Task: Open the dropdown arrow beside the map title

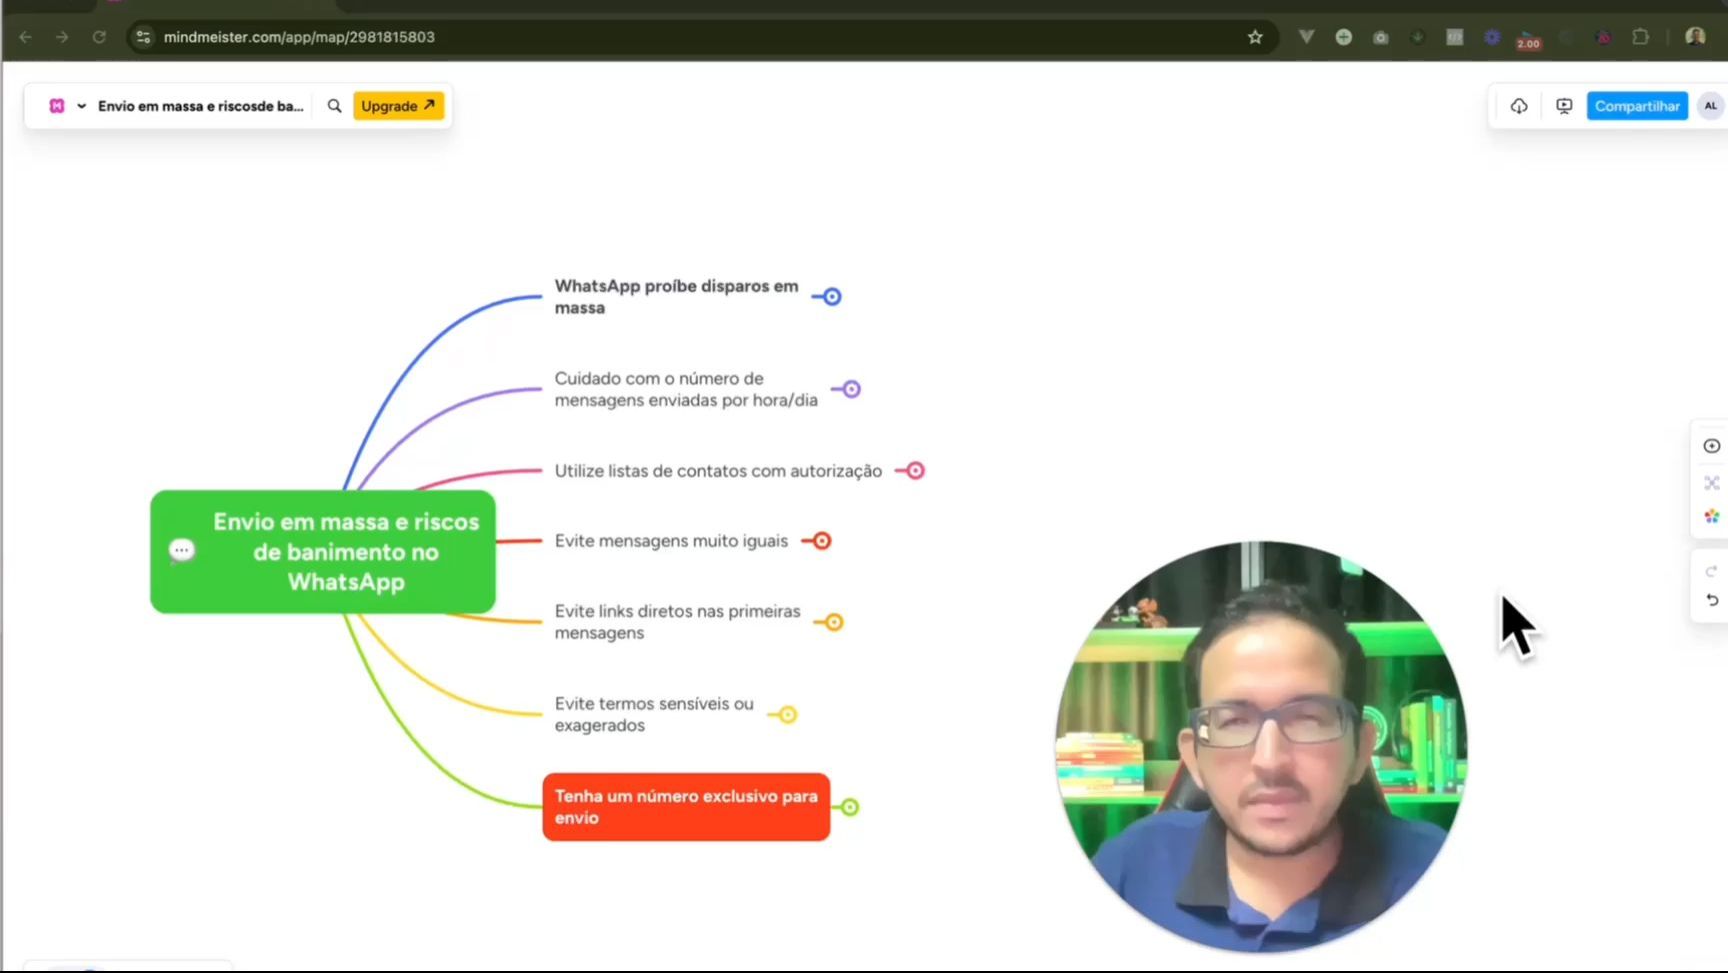Action: coord(82,106)
